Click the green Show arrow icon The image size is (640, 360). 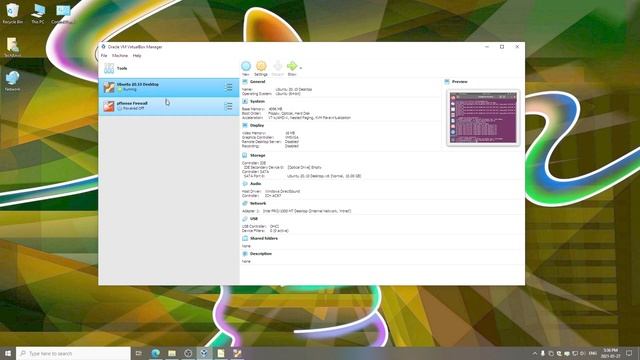(292, 66)
